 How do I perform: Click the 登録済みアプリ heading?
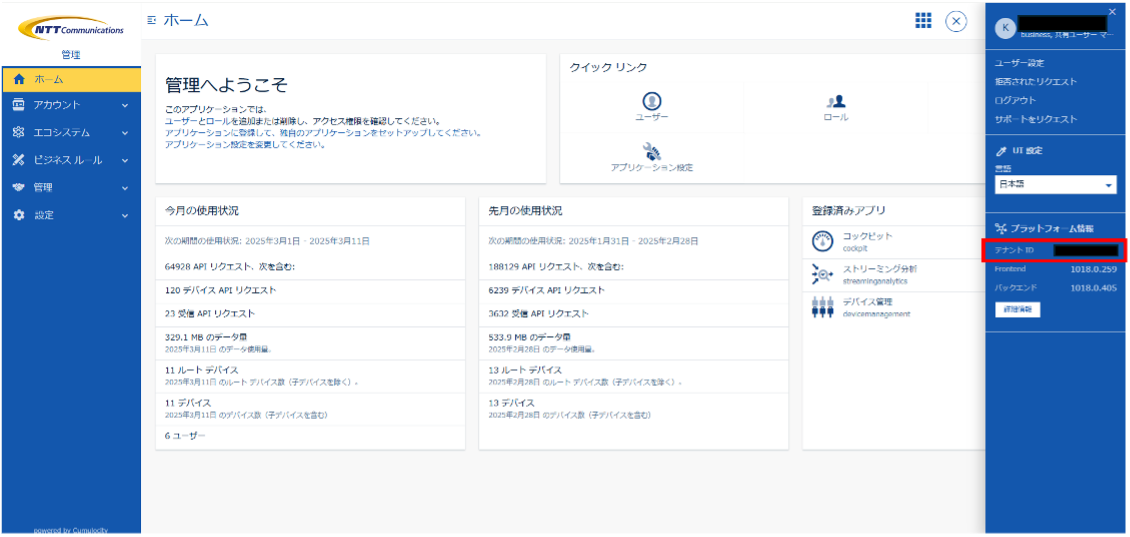coord(848,210)
